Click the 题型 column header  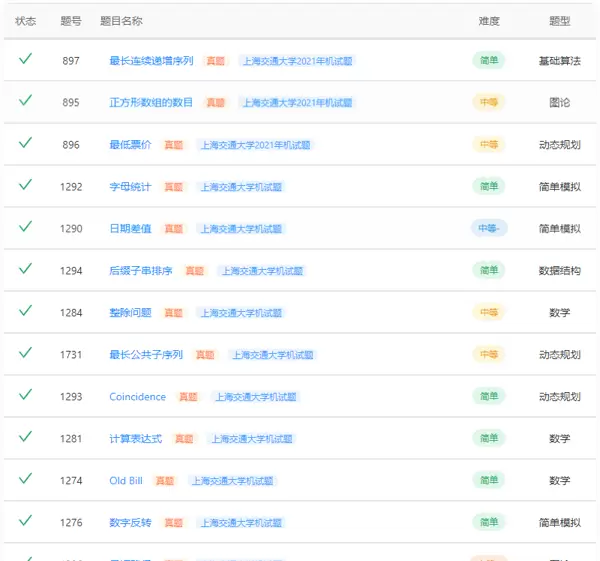pyautogui.click(x=560, y=21)
